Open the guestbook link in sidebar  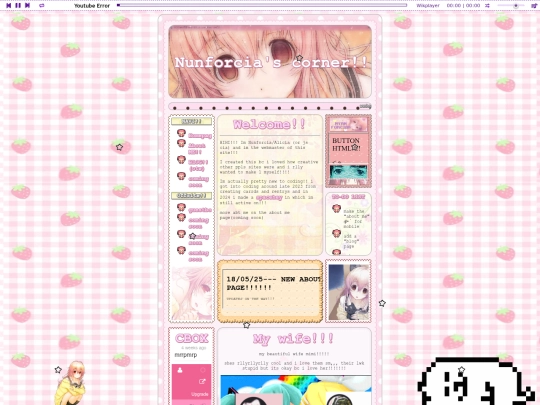pyautogui.click(x=200, y=210)
